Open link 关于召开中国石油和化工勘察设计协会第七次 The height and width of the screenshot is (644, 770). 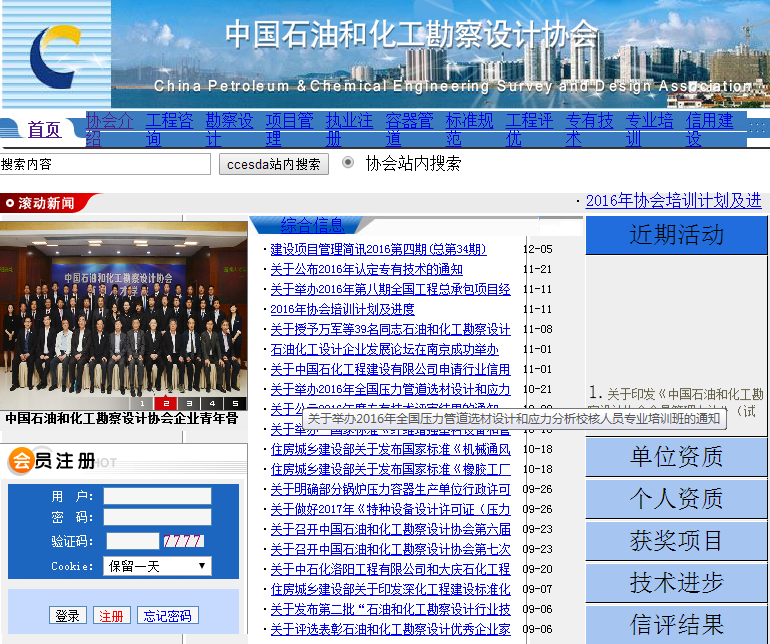click(x=390, y=550)
